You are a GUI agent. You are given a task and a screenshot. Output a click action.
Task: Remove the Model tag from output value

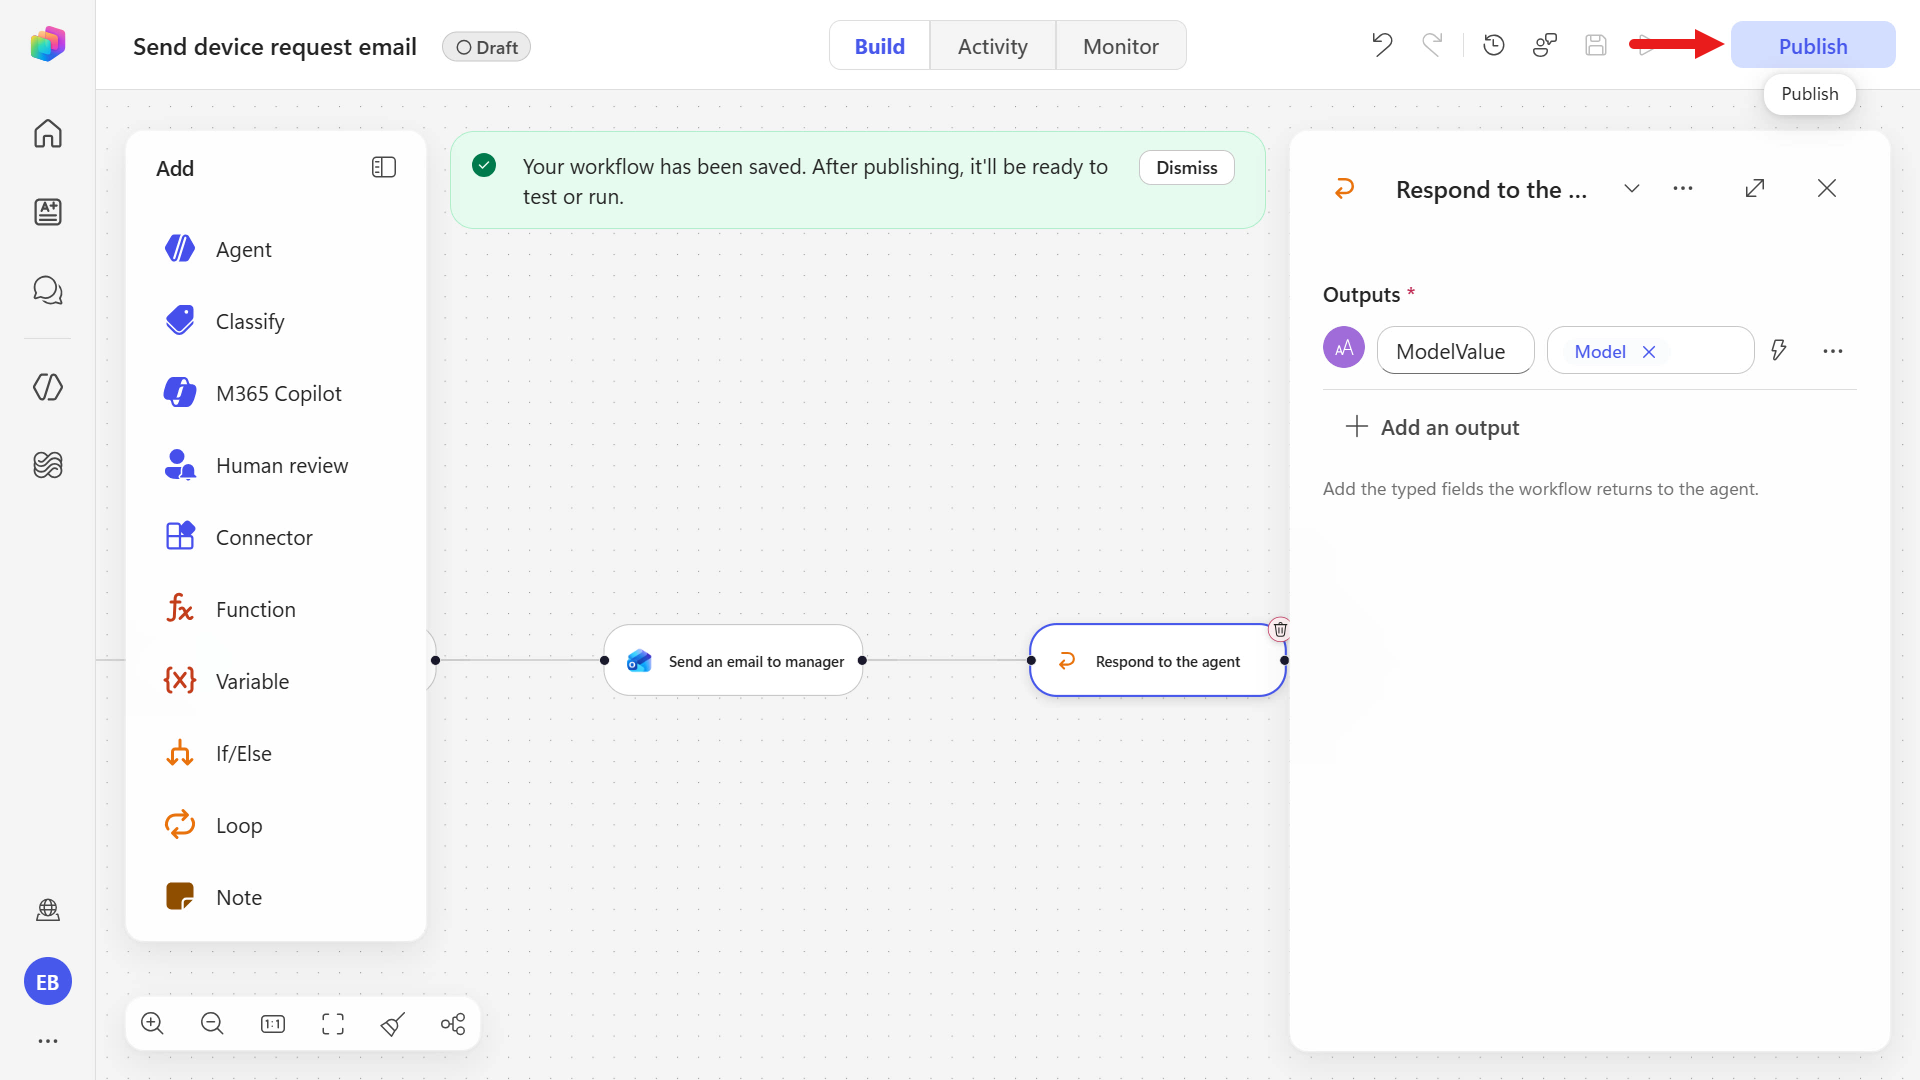1649,352
